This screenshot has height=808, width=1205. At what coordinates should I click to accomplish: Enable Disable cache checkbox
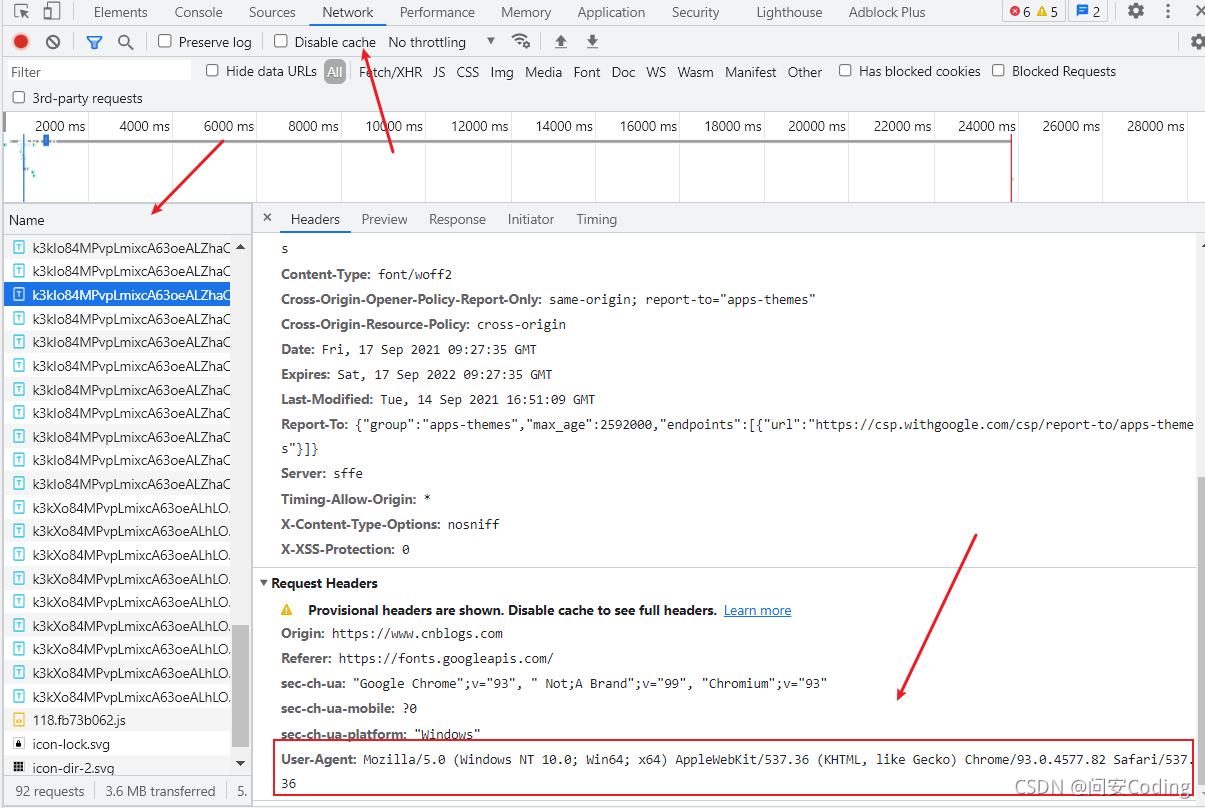pyautogui.click(x=281, y=41)
